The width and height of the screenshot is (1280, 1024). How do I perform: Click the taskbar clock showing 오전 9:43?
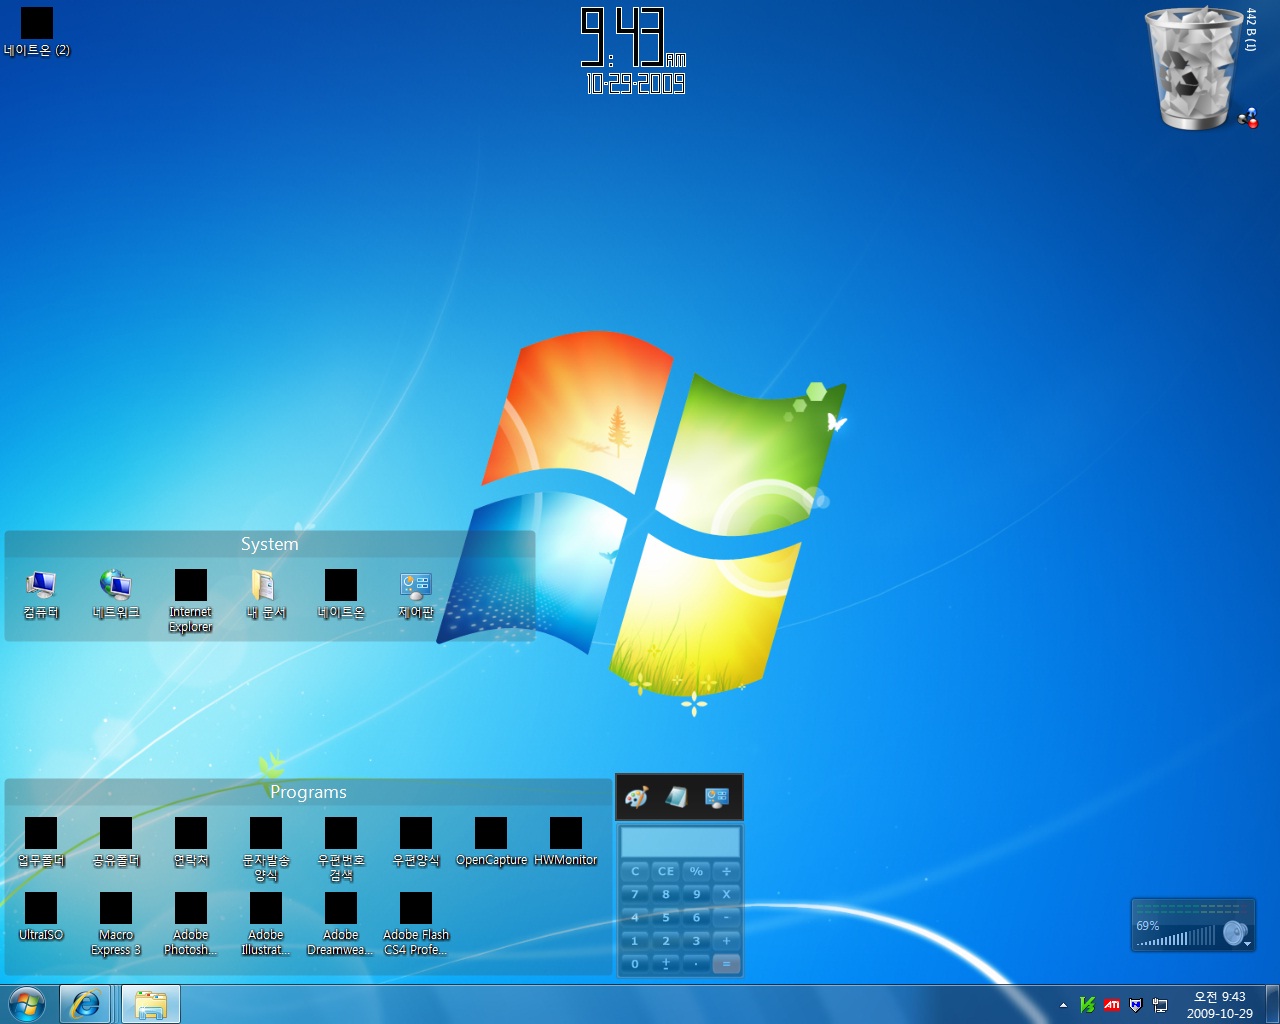1219,1004
